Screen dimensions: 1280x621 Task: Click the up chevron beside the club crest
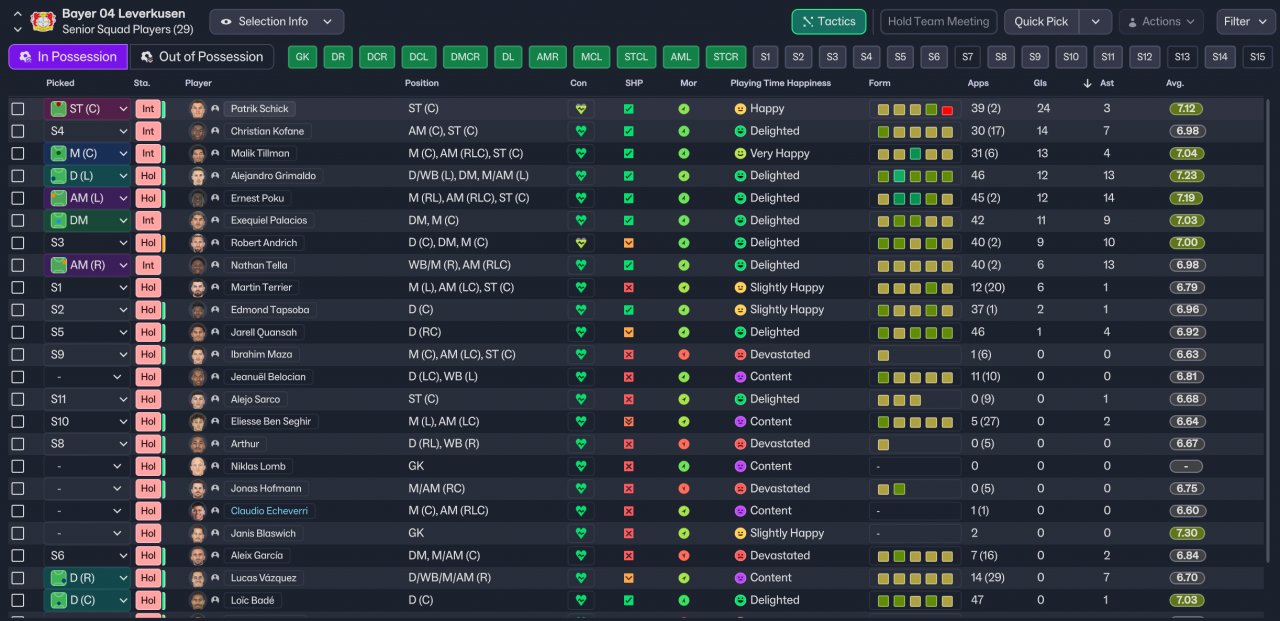(17, 15)
